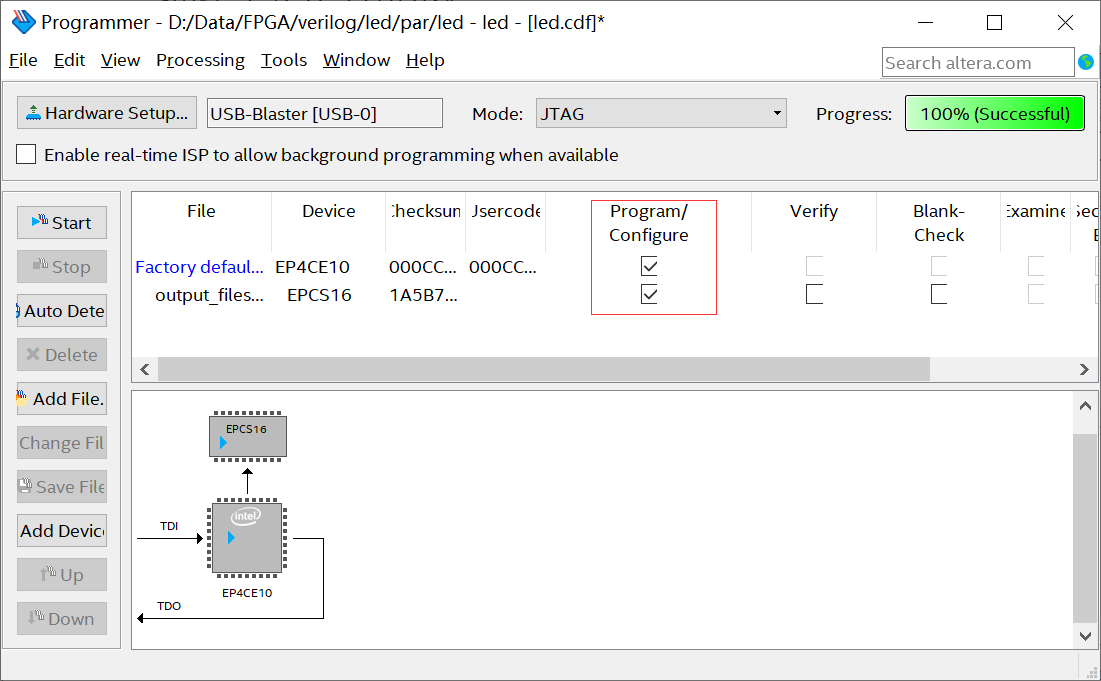The width and height of the screenshot is (1101, 681).
Task: Select the Factory default file row
Action: (199, 267)
